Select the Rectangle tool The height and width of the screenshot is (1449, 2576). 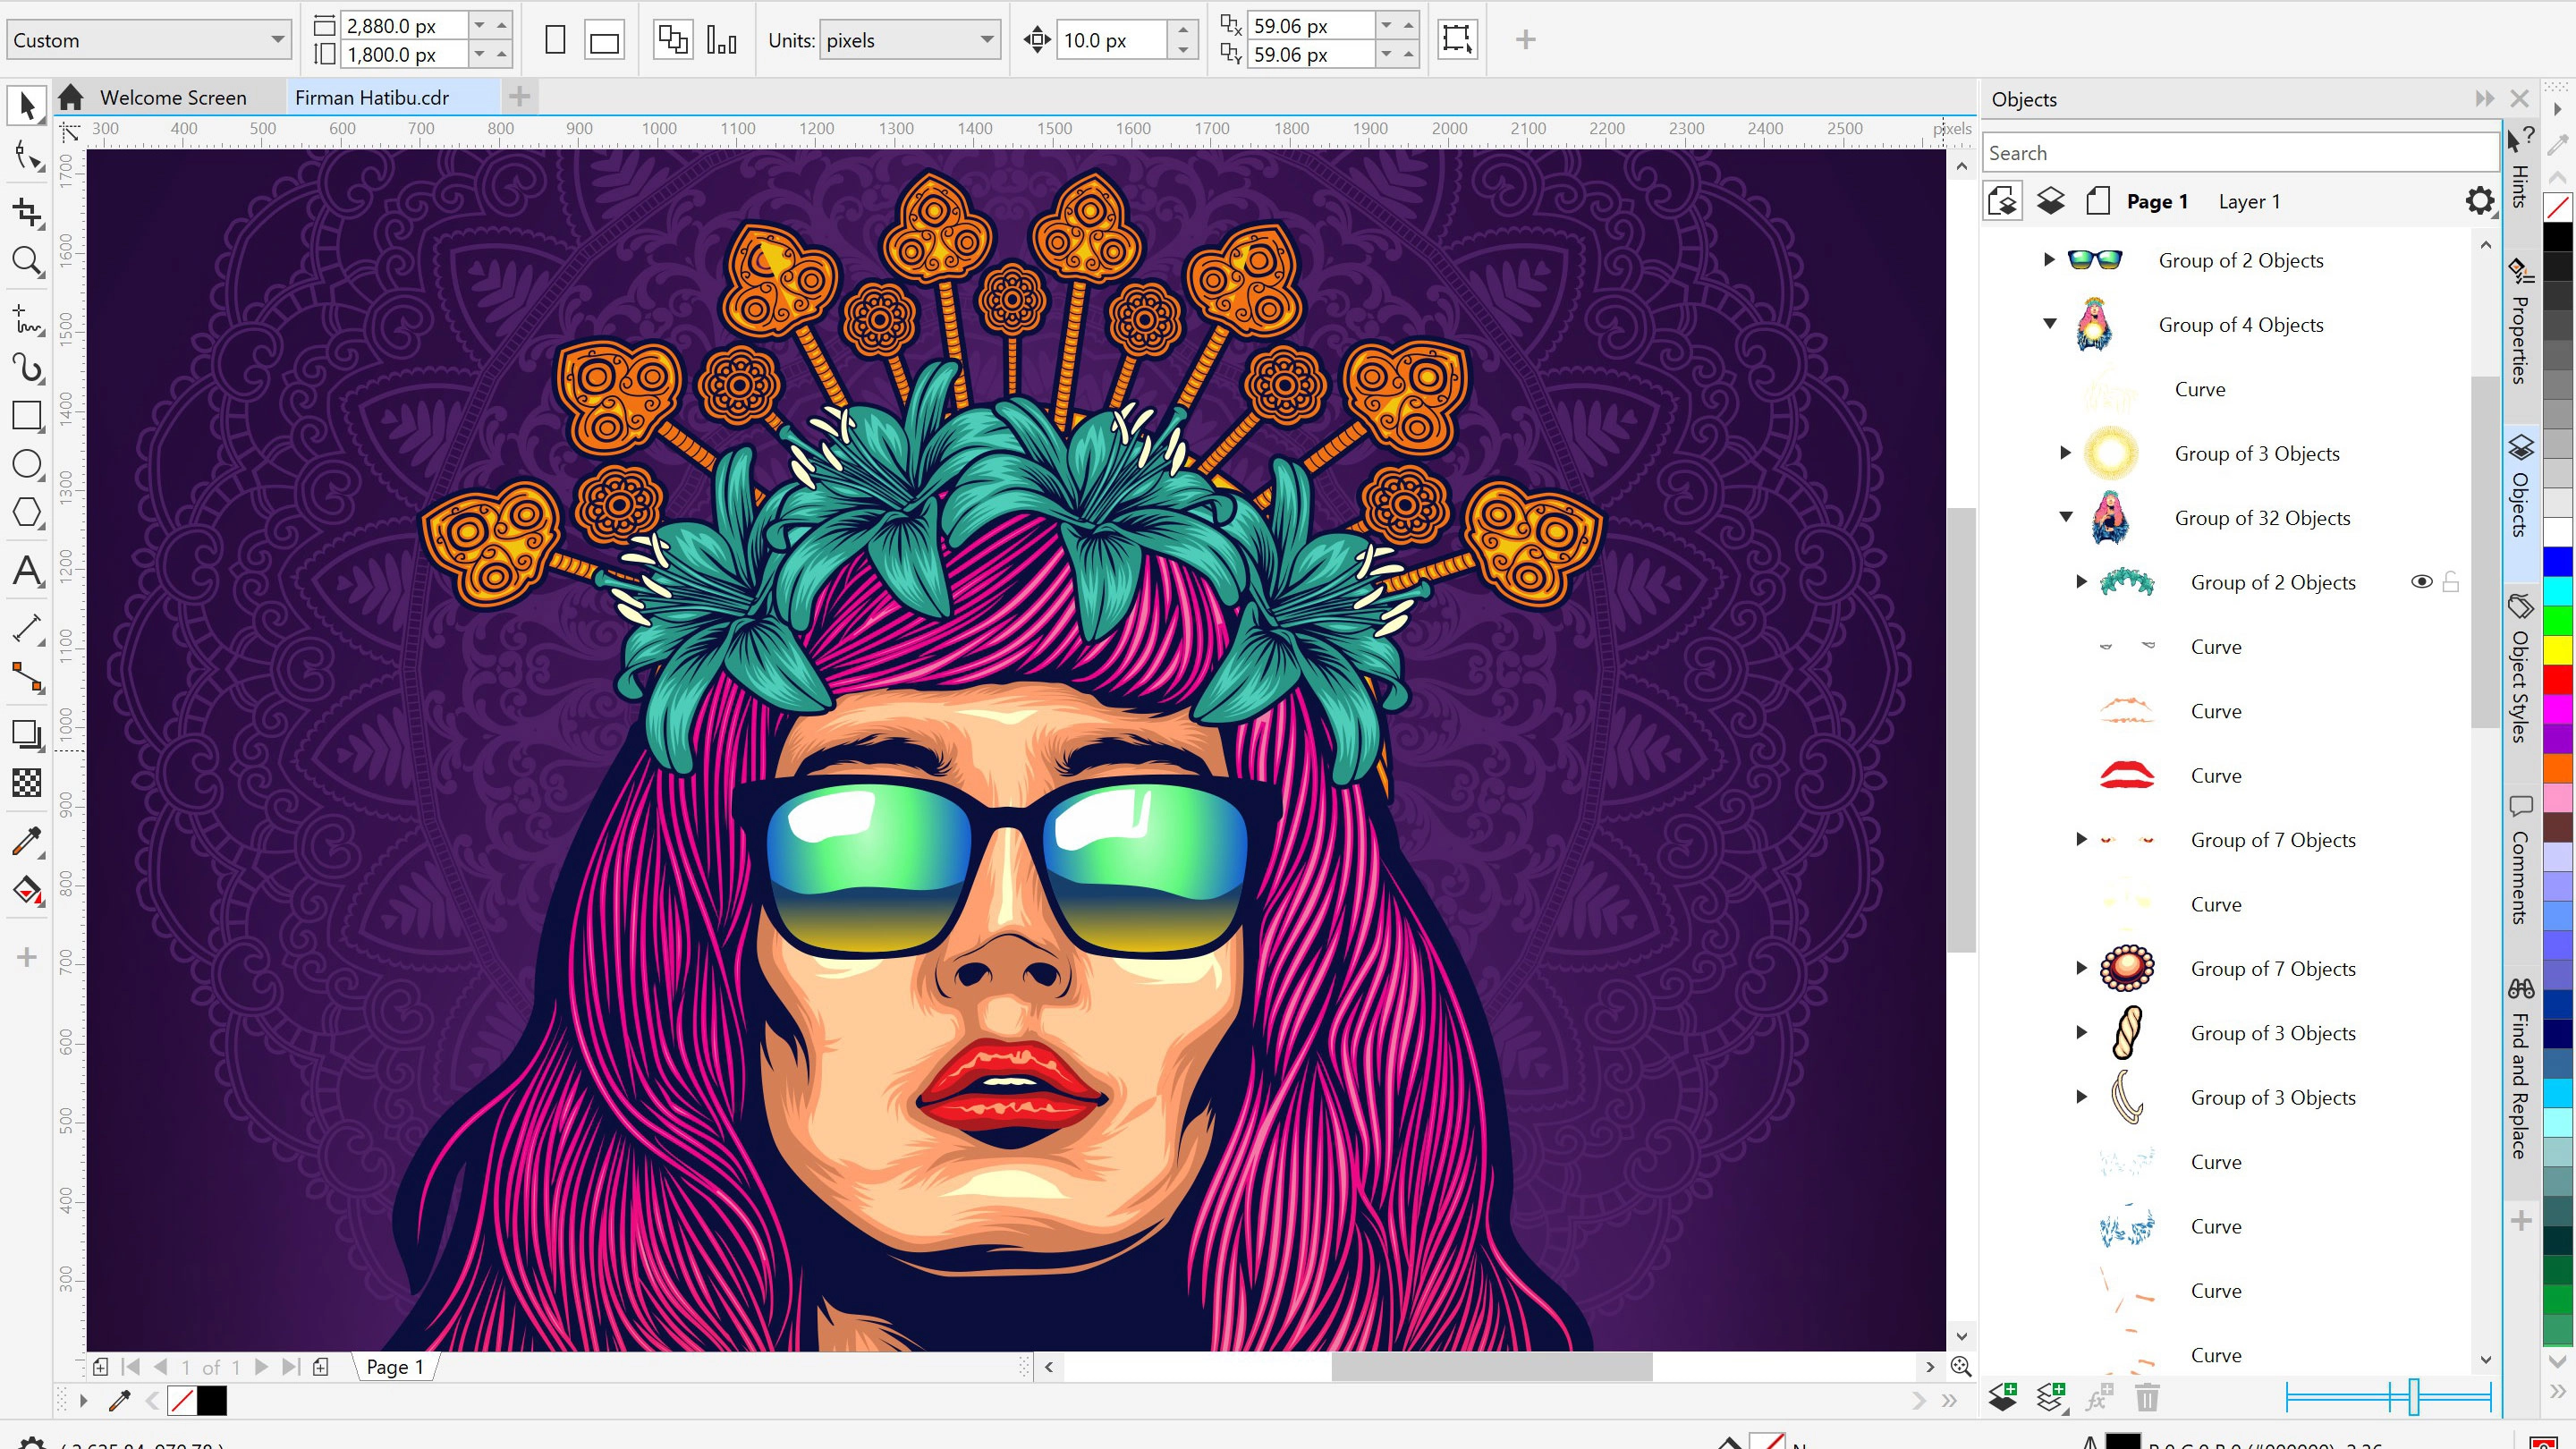coord(27,415)
